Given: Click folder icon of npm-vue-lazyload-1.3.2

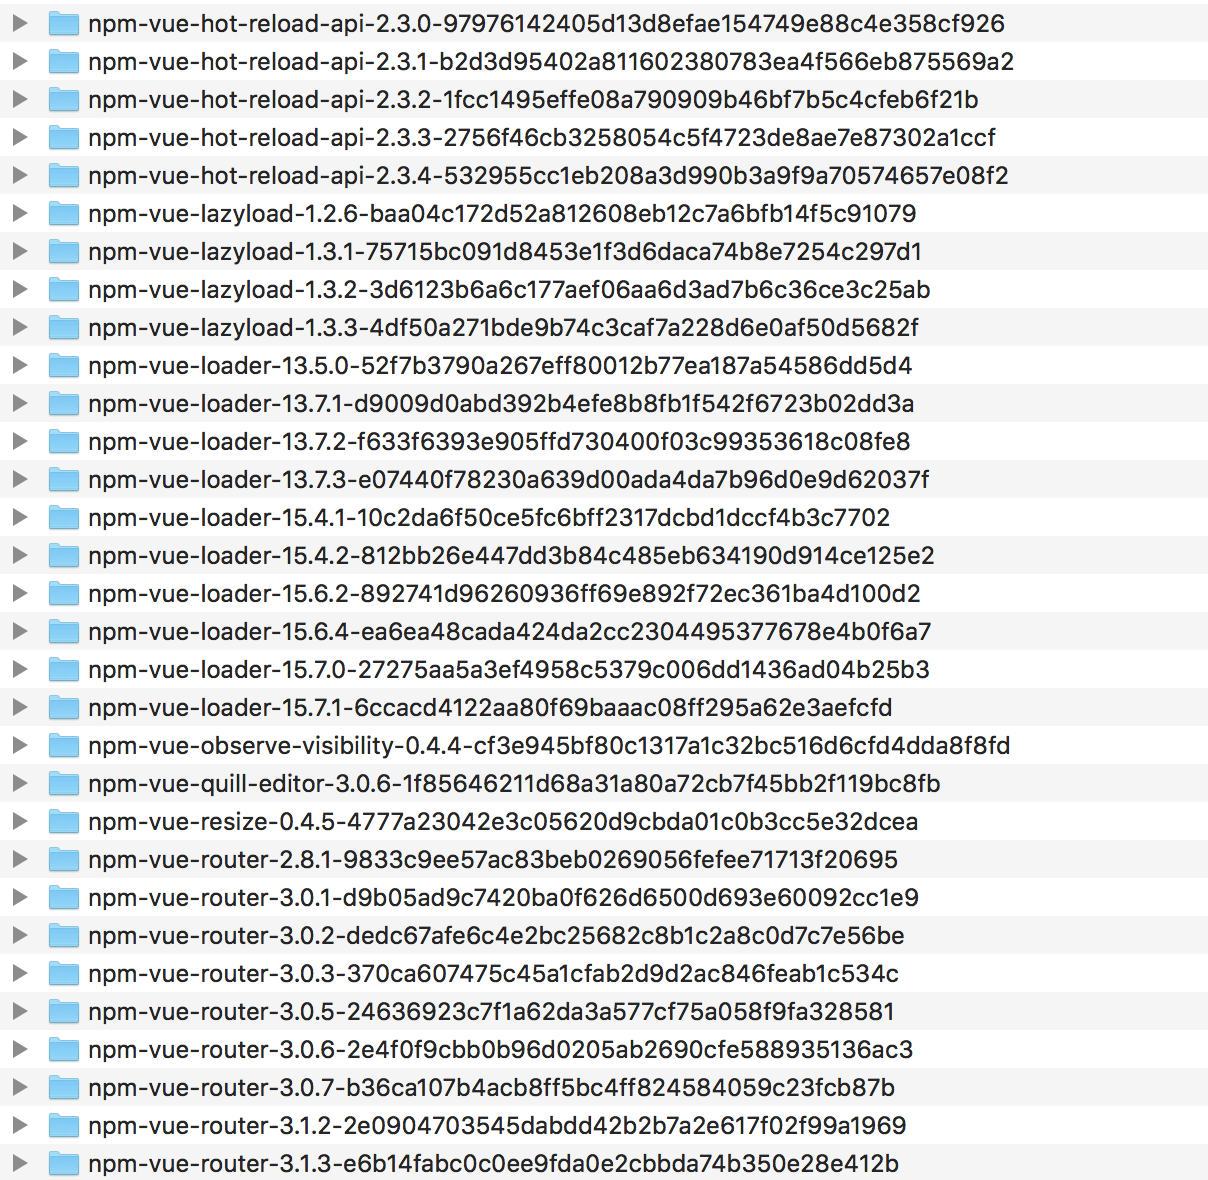Looking at the screenshot, I should (64, 289).
